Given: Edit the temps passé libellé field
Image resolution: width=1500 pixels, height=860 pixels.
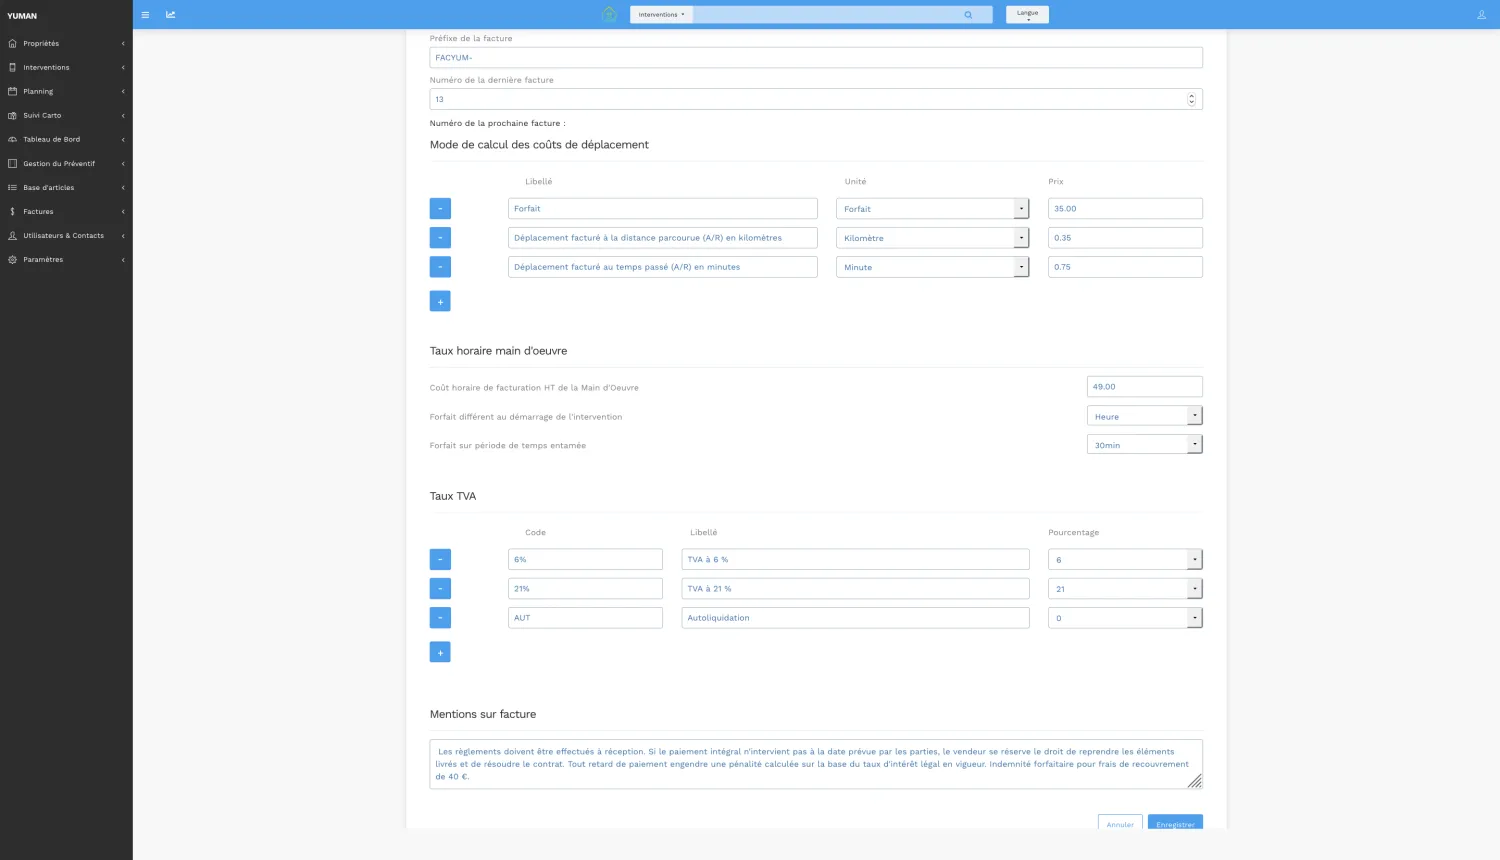Looking at the screenshot, I should tap(663, 267).
